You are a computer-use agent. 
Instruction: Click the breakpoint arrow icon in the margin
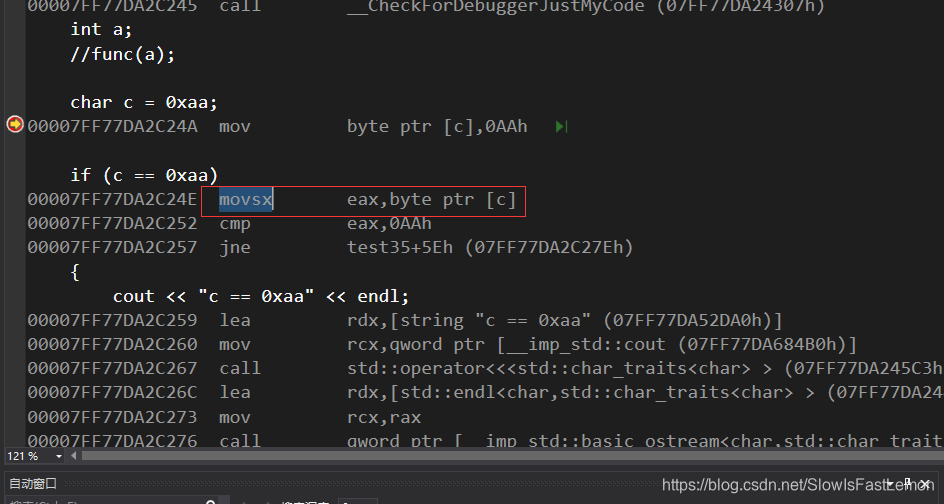(x=14, y=125)
